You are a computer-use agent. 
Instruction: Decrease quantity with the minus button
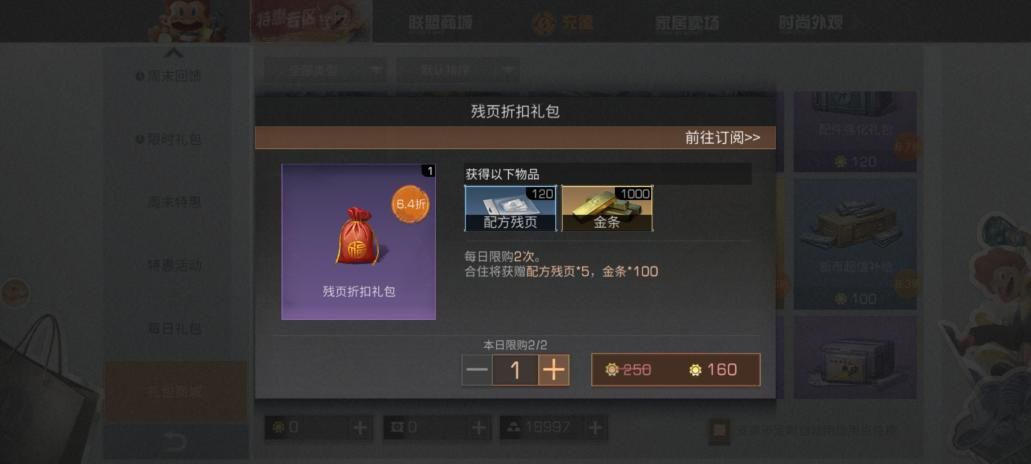[x=477, y=370]
